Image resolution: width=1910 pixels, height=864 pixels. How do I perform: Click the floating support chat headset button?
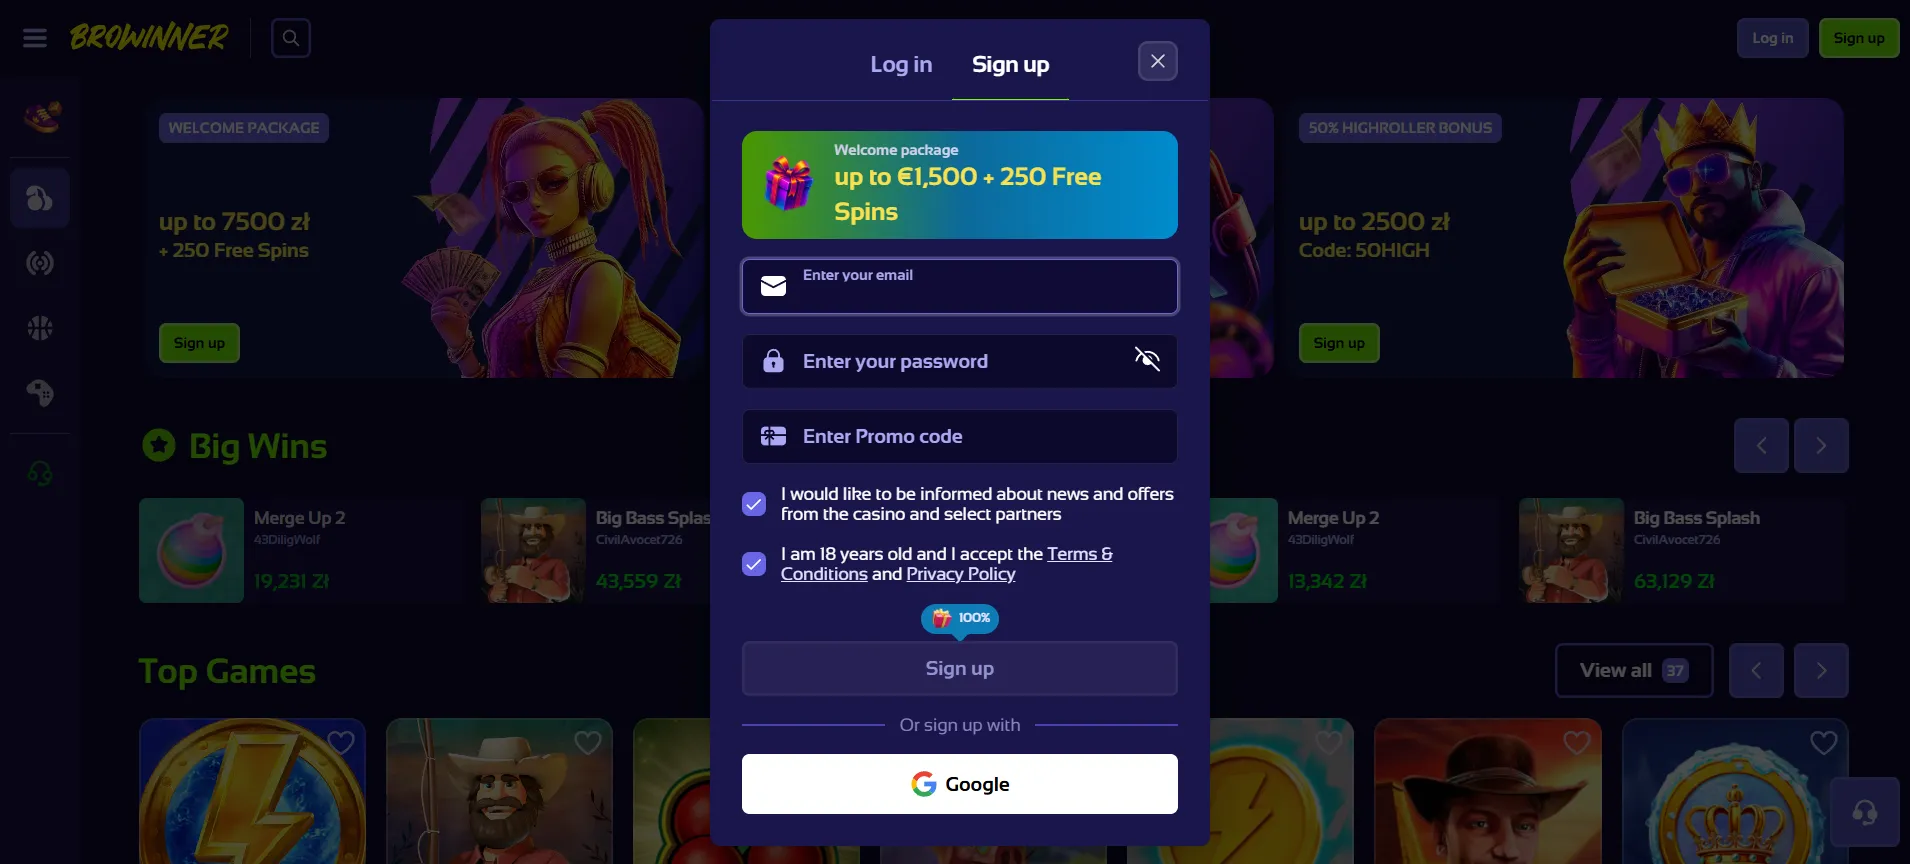pyautogui.click(x=1865, y=812)
